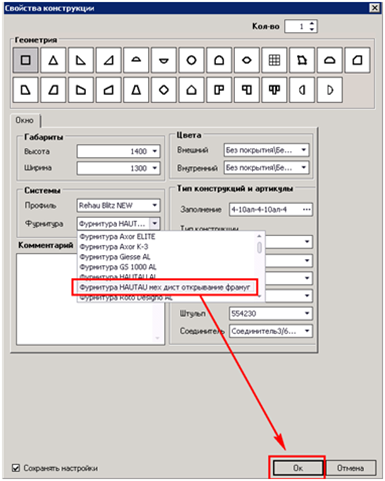The image size is (385, 481).
Task: Choose Фурнитура Axor K-3 from list
Action: point(114,247)
